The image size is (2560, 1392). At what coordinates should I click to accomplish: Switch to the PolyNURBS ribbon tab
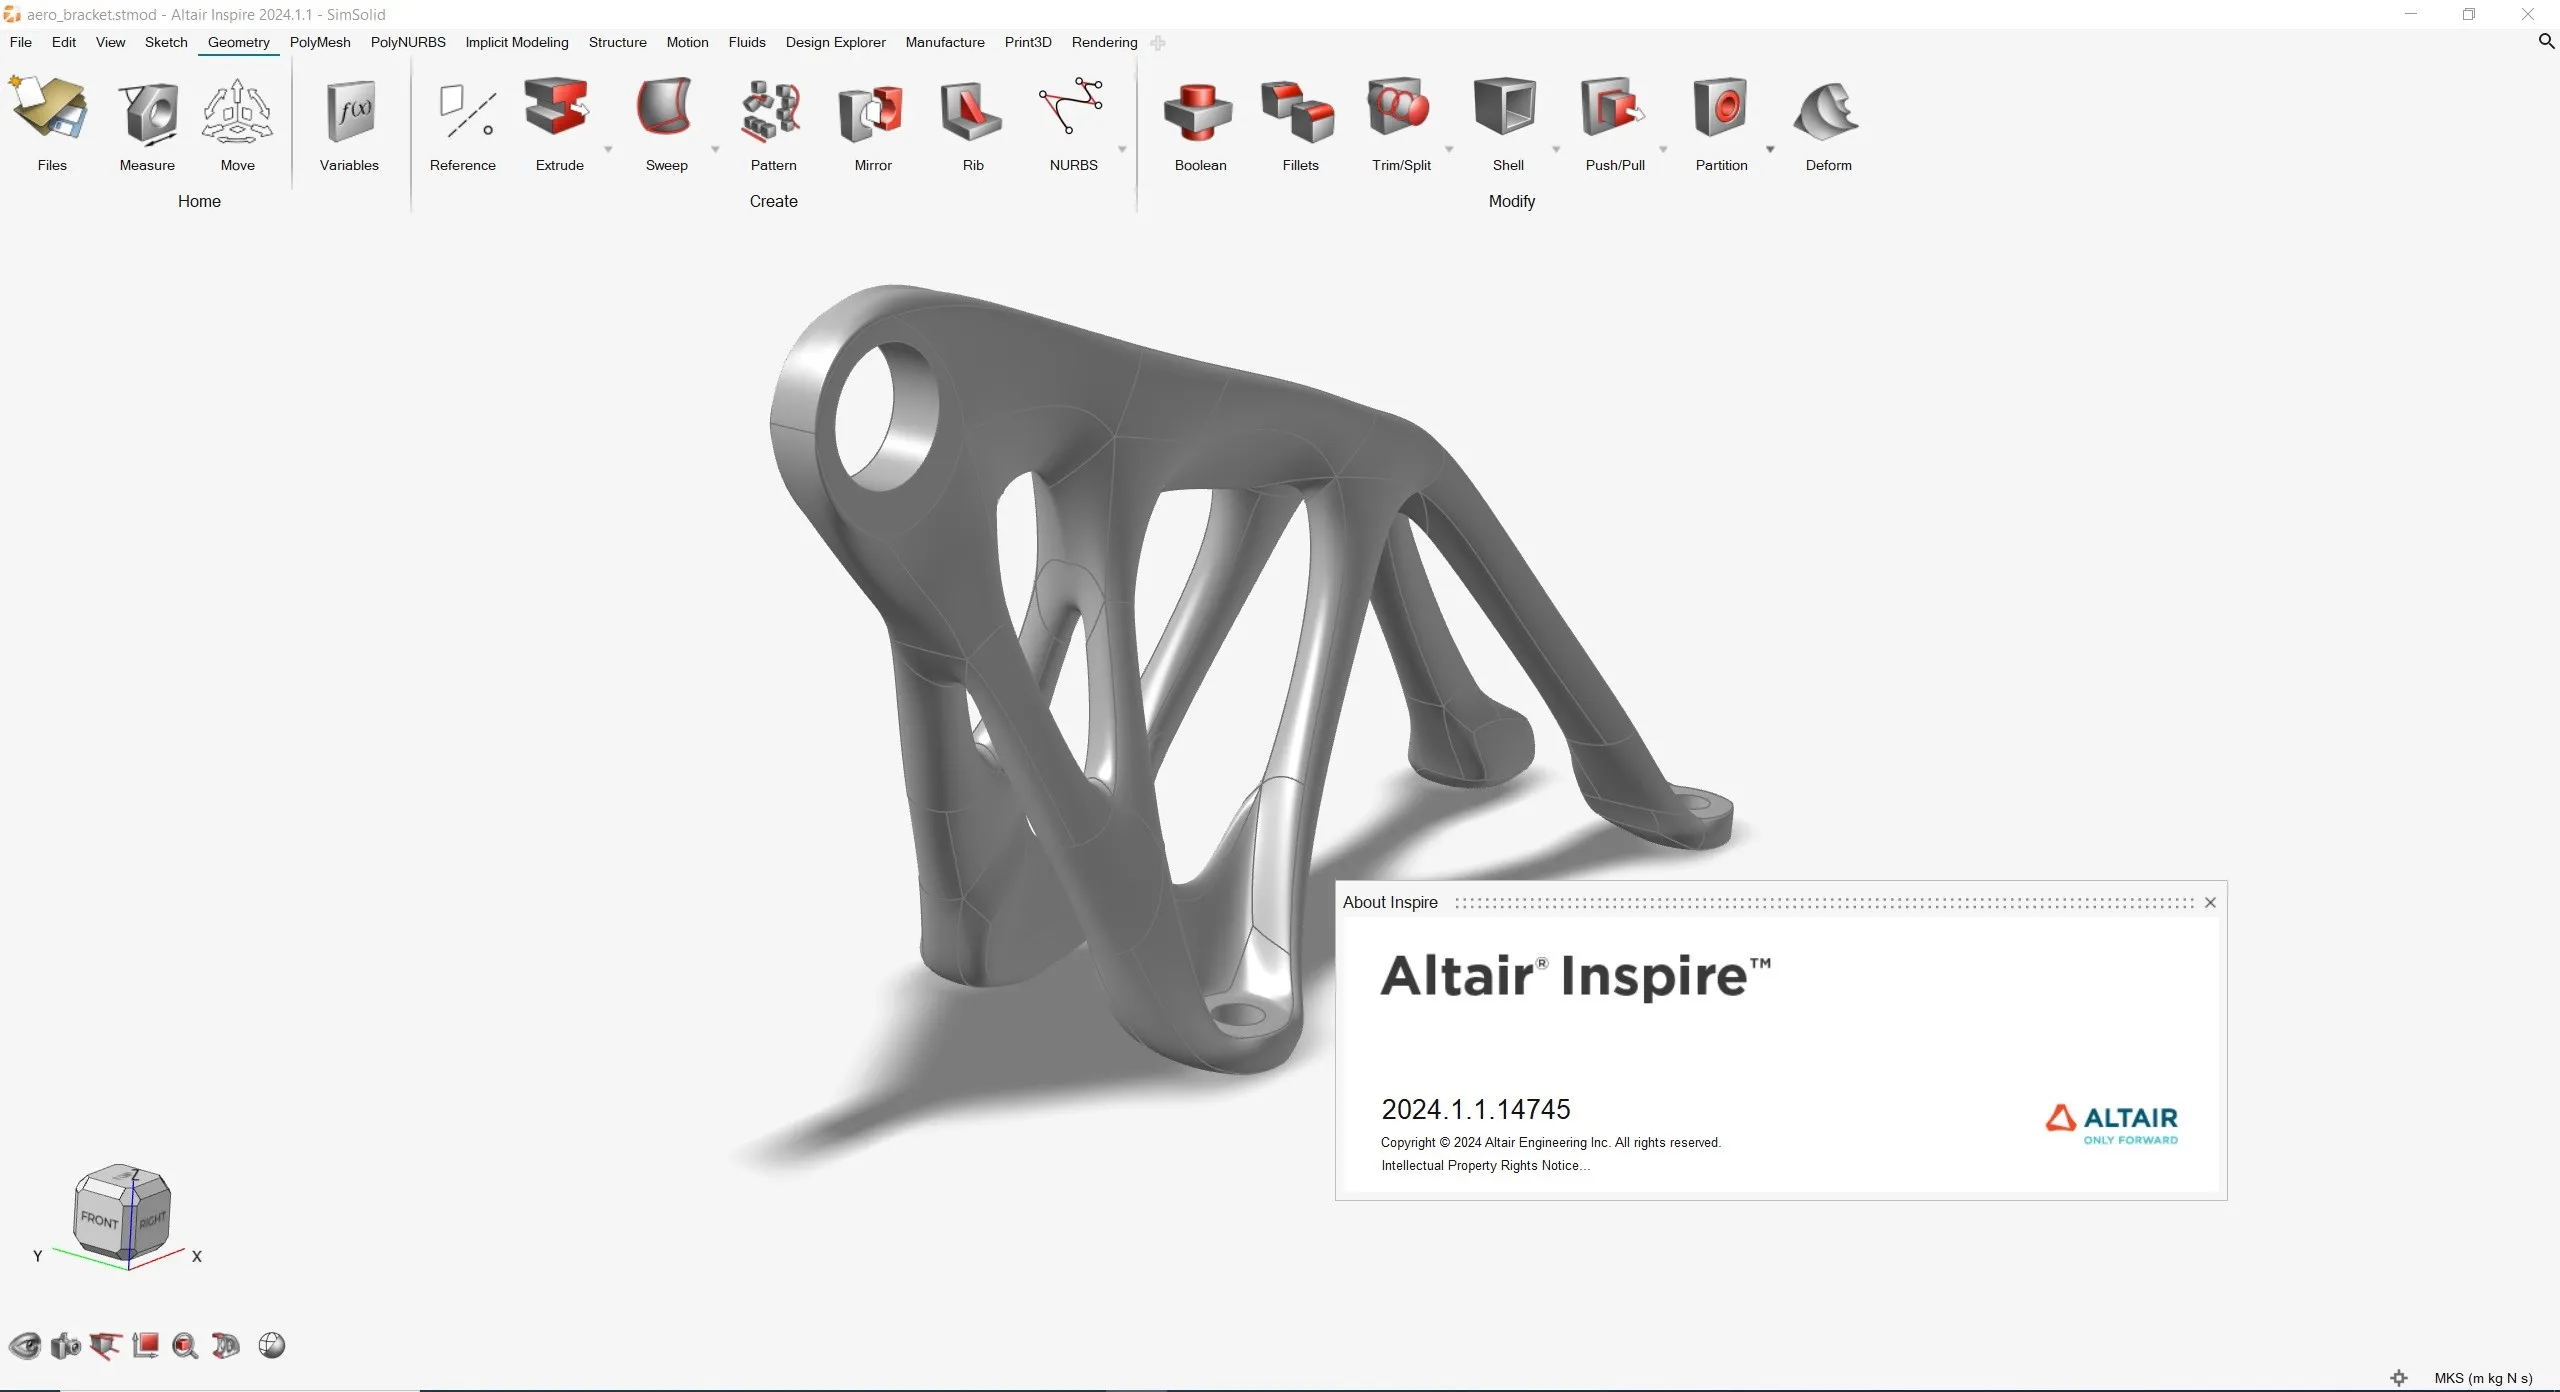[408, 42]
